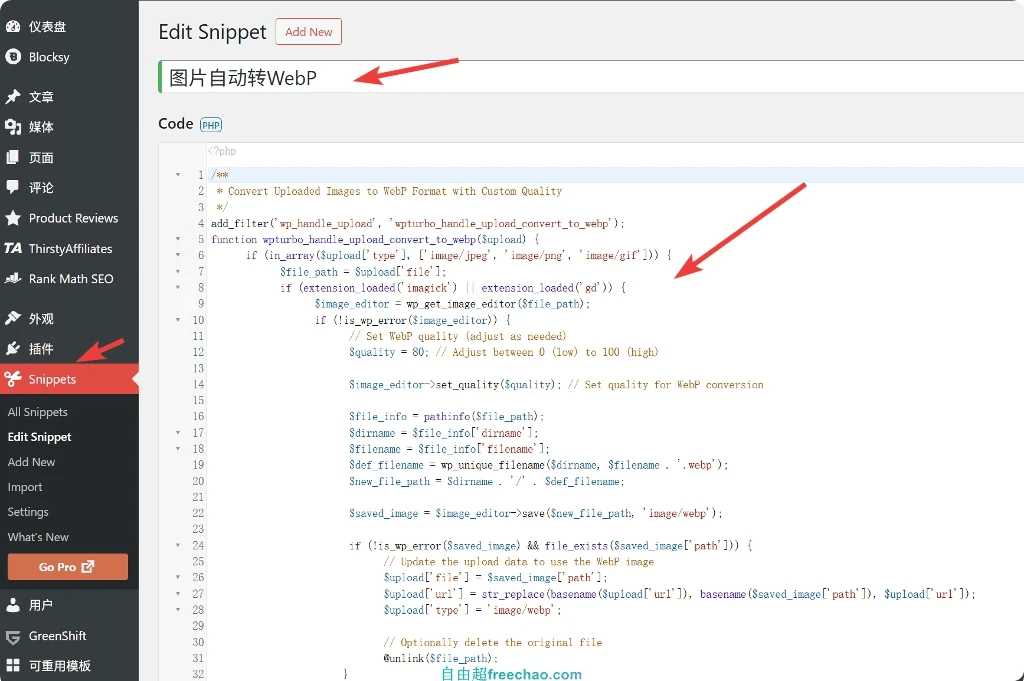The width and height of the screenshot is (1024, 681).
Task: Select Import in the Snippets submenu
Action: tap(25, 487)
